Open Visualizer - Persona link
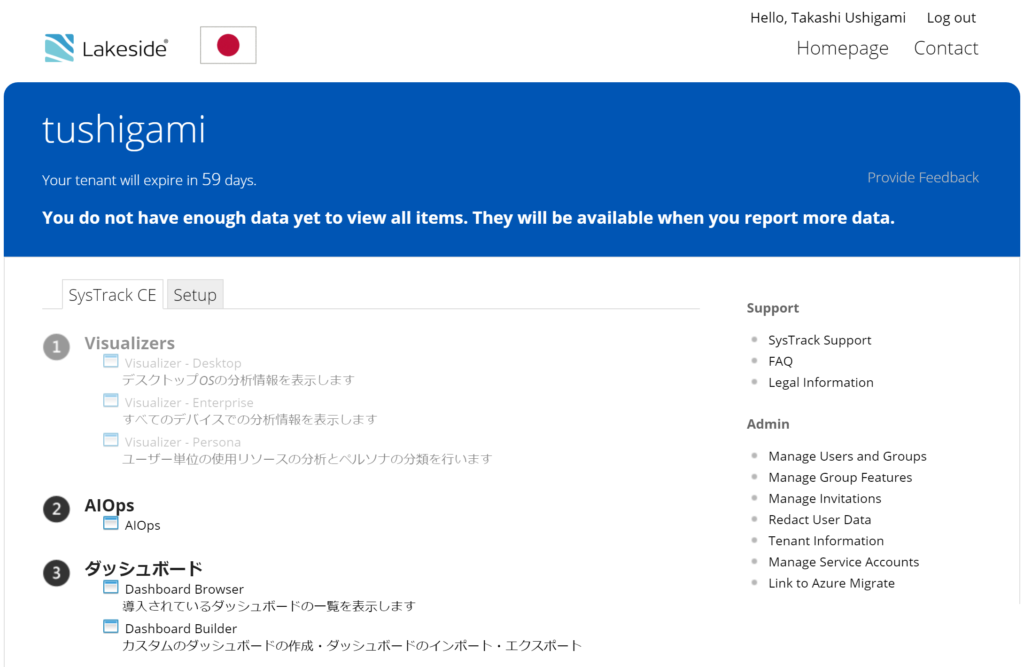 [183, 442]
